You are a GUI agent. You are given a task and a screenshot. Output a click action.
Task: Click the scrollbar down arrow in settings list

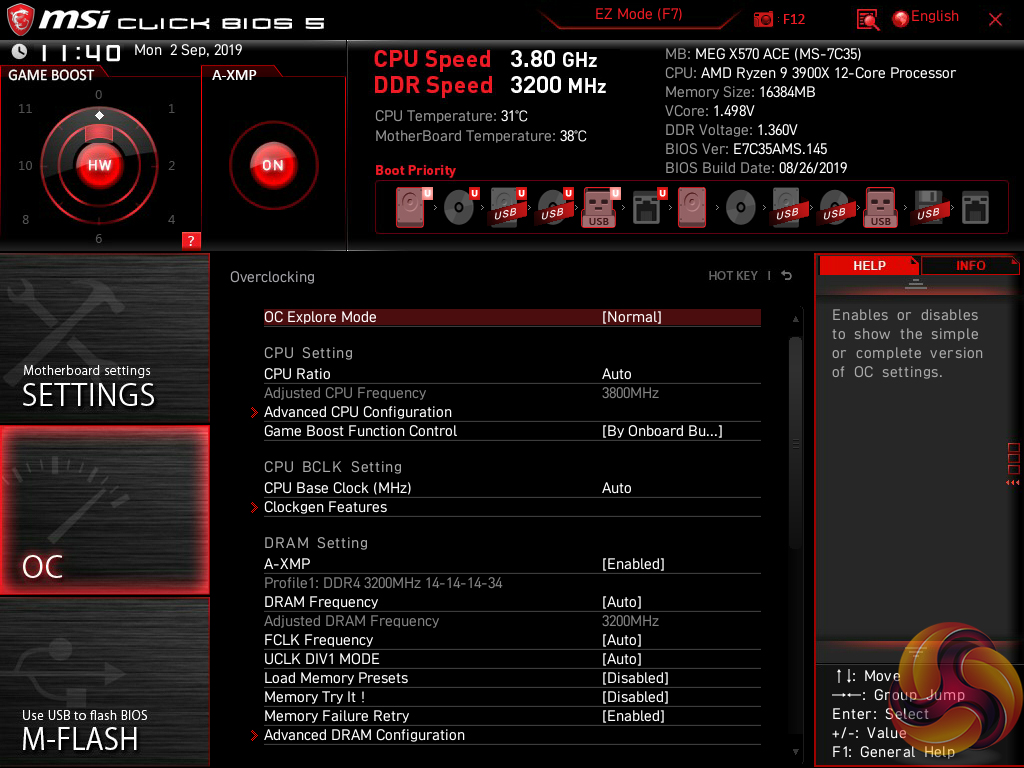(x=795, y=752)
